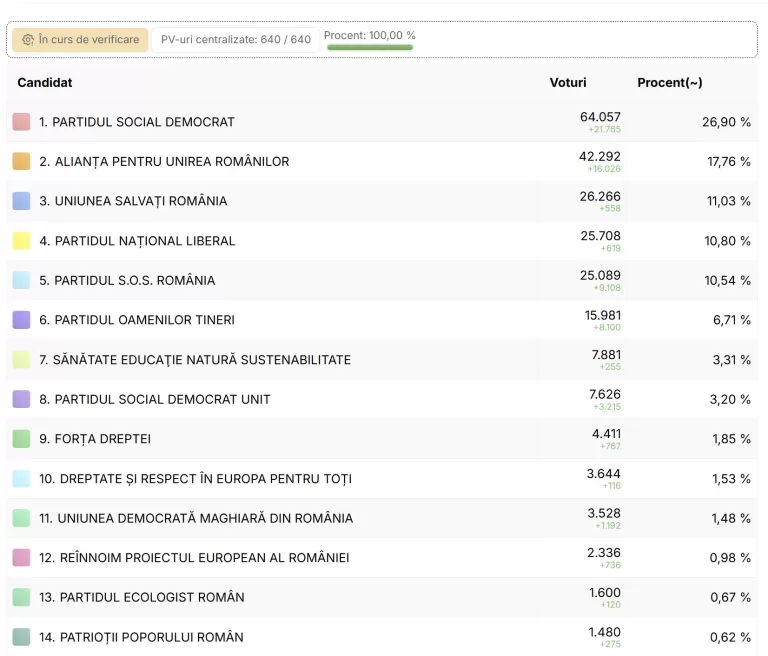This screenshot has width=768, height=656.
Task: Click the green swatch for Forța Dreptei
Action: [x=22, y=439]
